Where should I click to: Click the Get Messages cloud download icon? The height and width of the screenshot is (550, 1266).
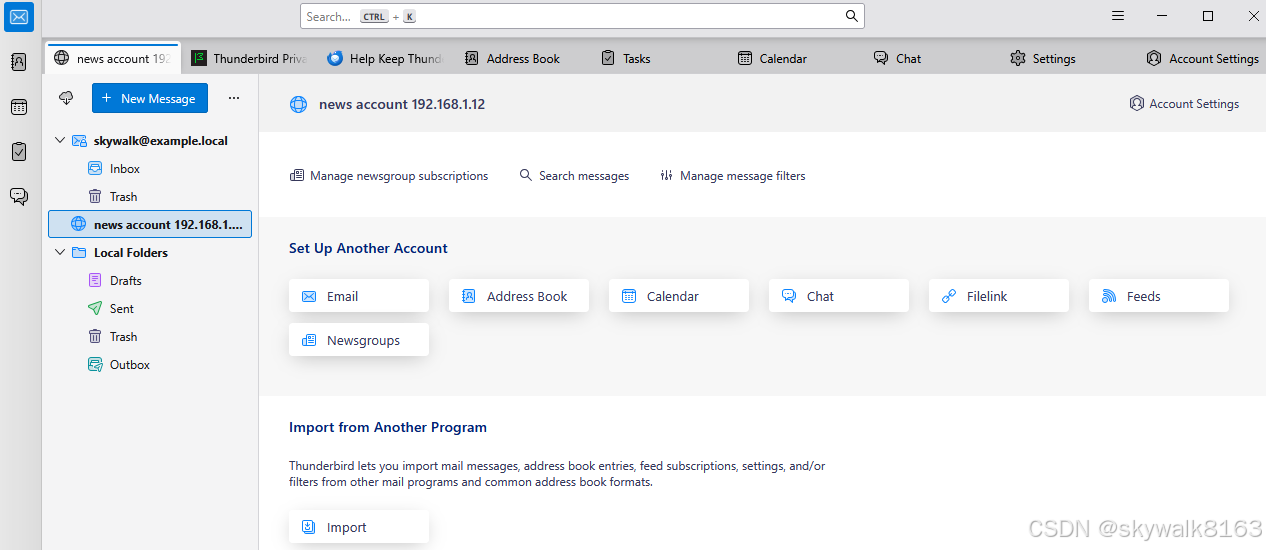click(x=66, y=98)
